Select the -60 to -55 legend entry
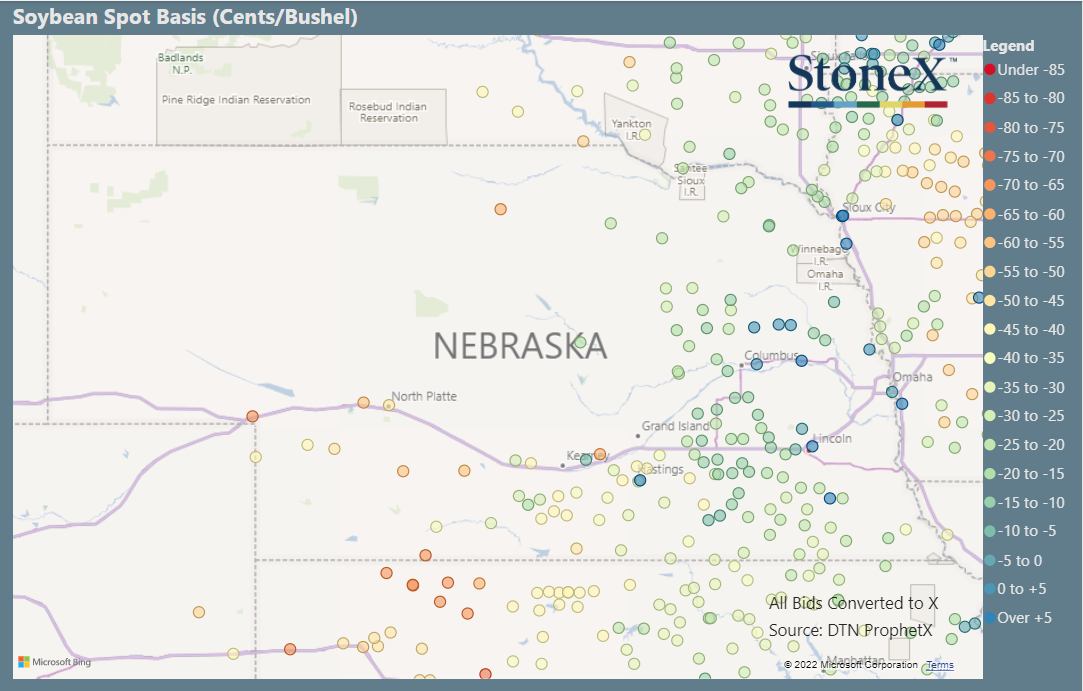 [x=1025, y=243]
